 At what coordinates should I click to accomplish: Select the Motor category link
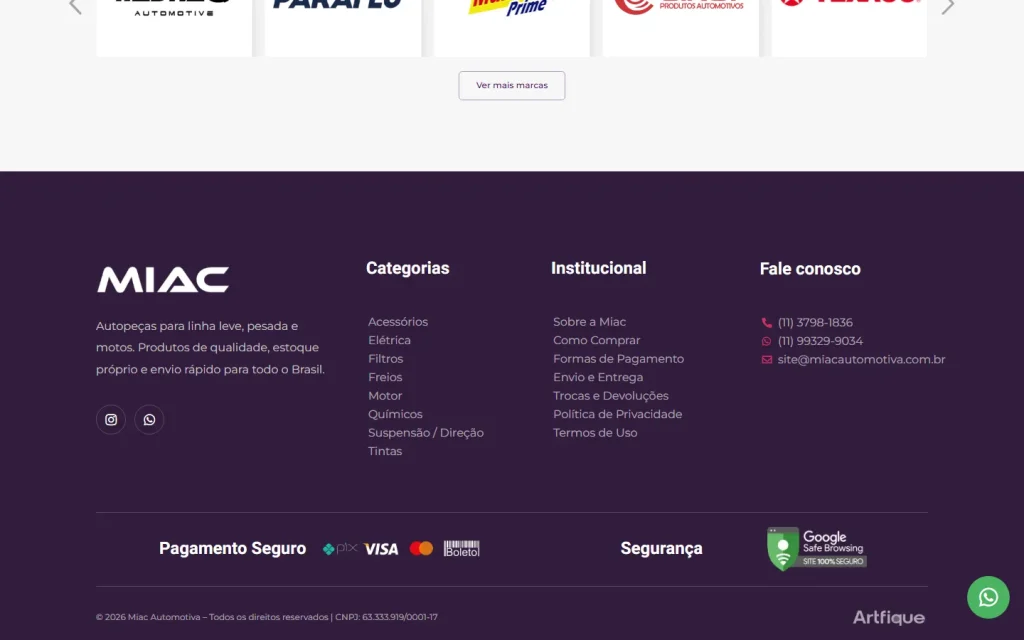tap(385, 396)
